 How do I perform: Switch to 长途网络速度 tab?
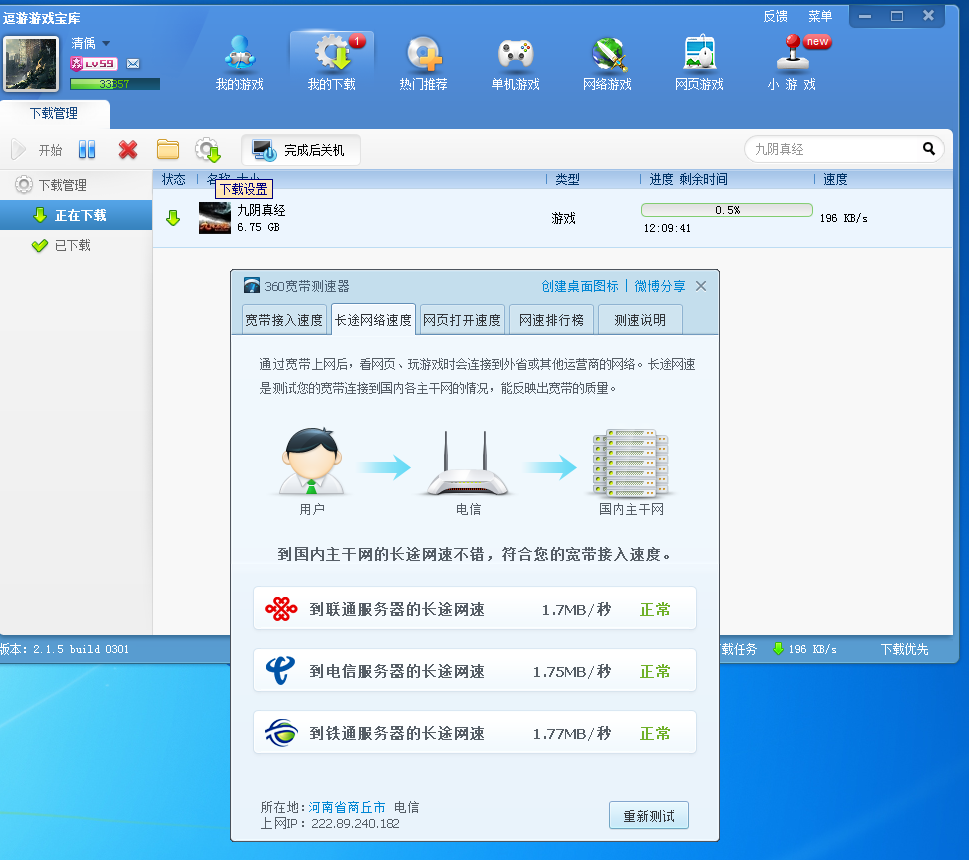point(373,319)
